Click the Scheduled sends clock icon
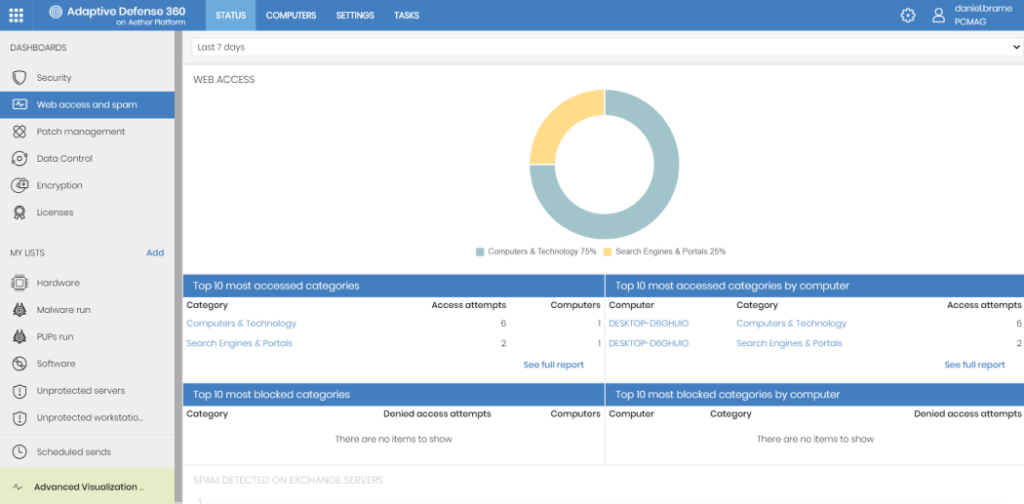The width and height of the screenshot is (1024, 504). point(20,452)
